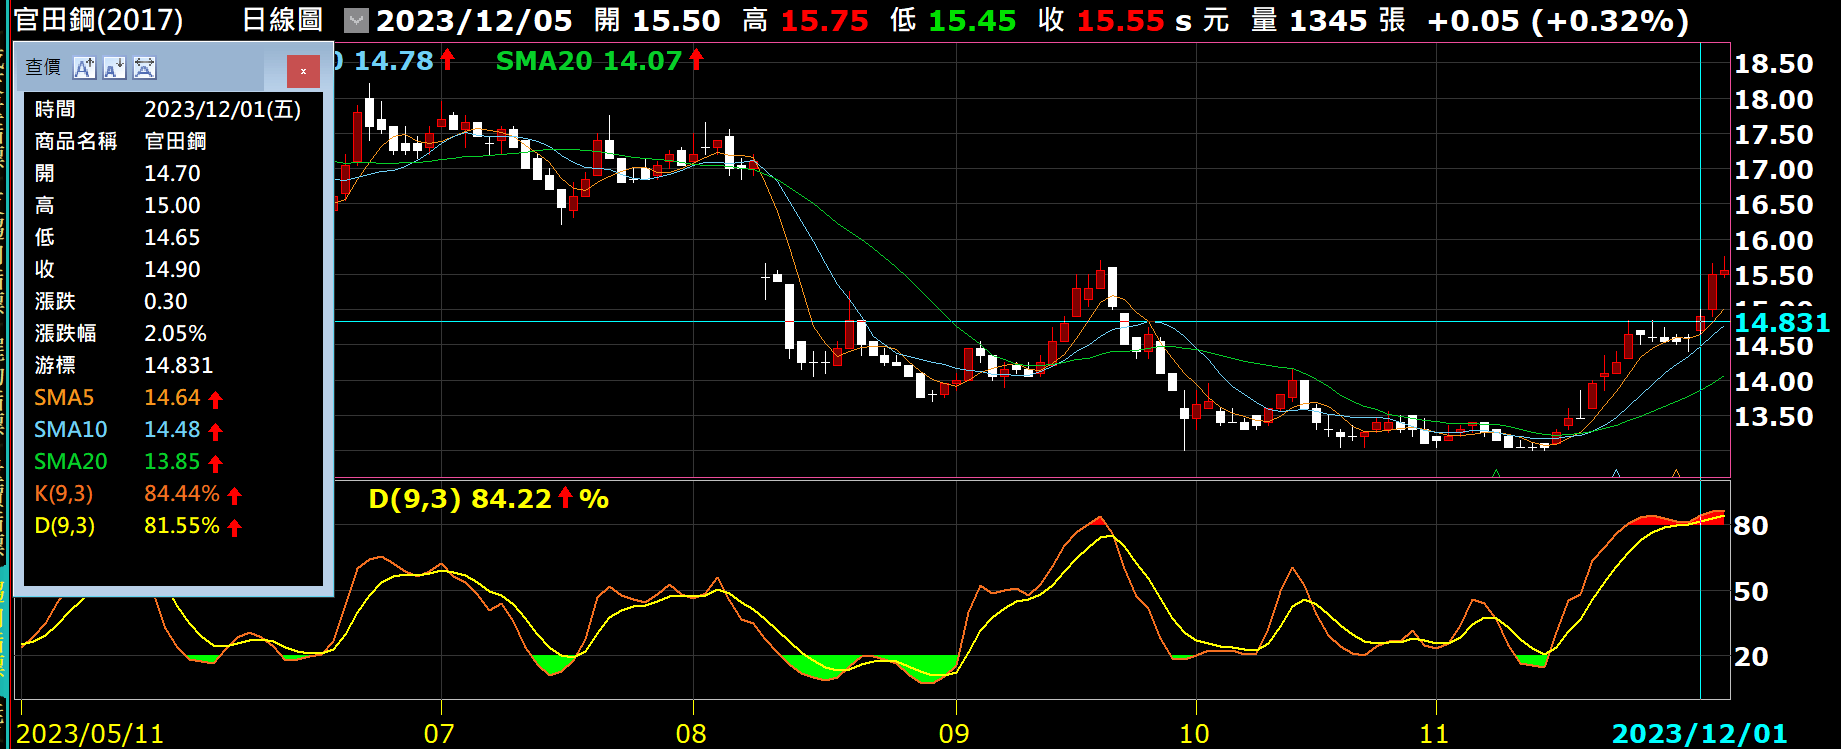Click the cyan 14.831 cursor price label
Viewport: 1841px width, 749px height.
click(1781, 323)
